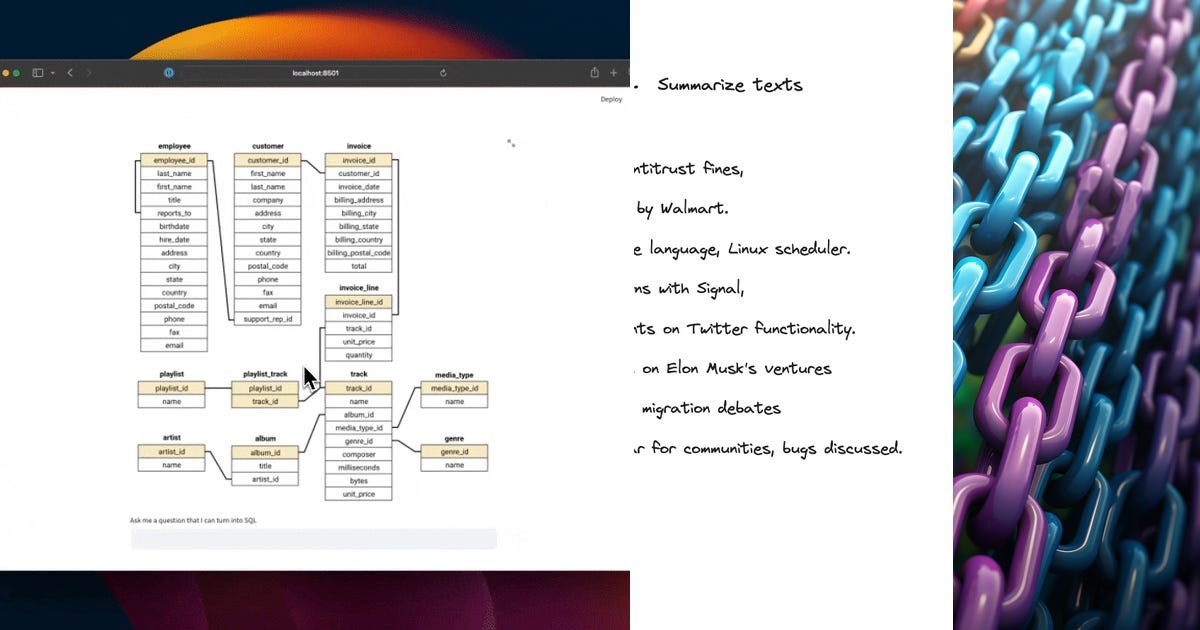Click genre_id in the genre table
1200x630 pixels.
click(454, 452)
